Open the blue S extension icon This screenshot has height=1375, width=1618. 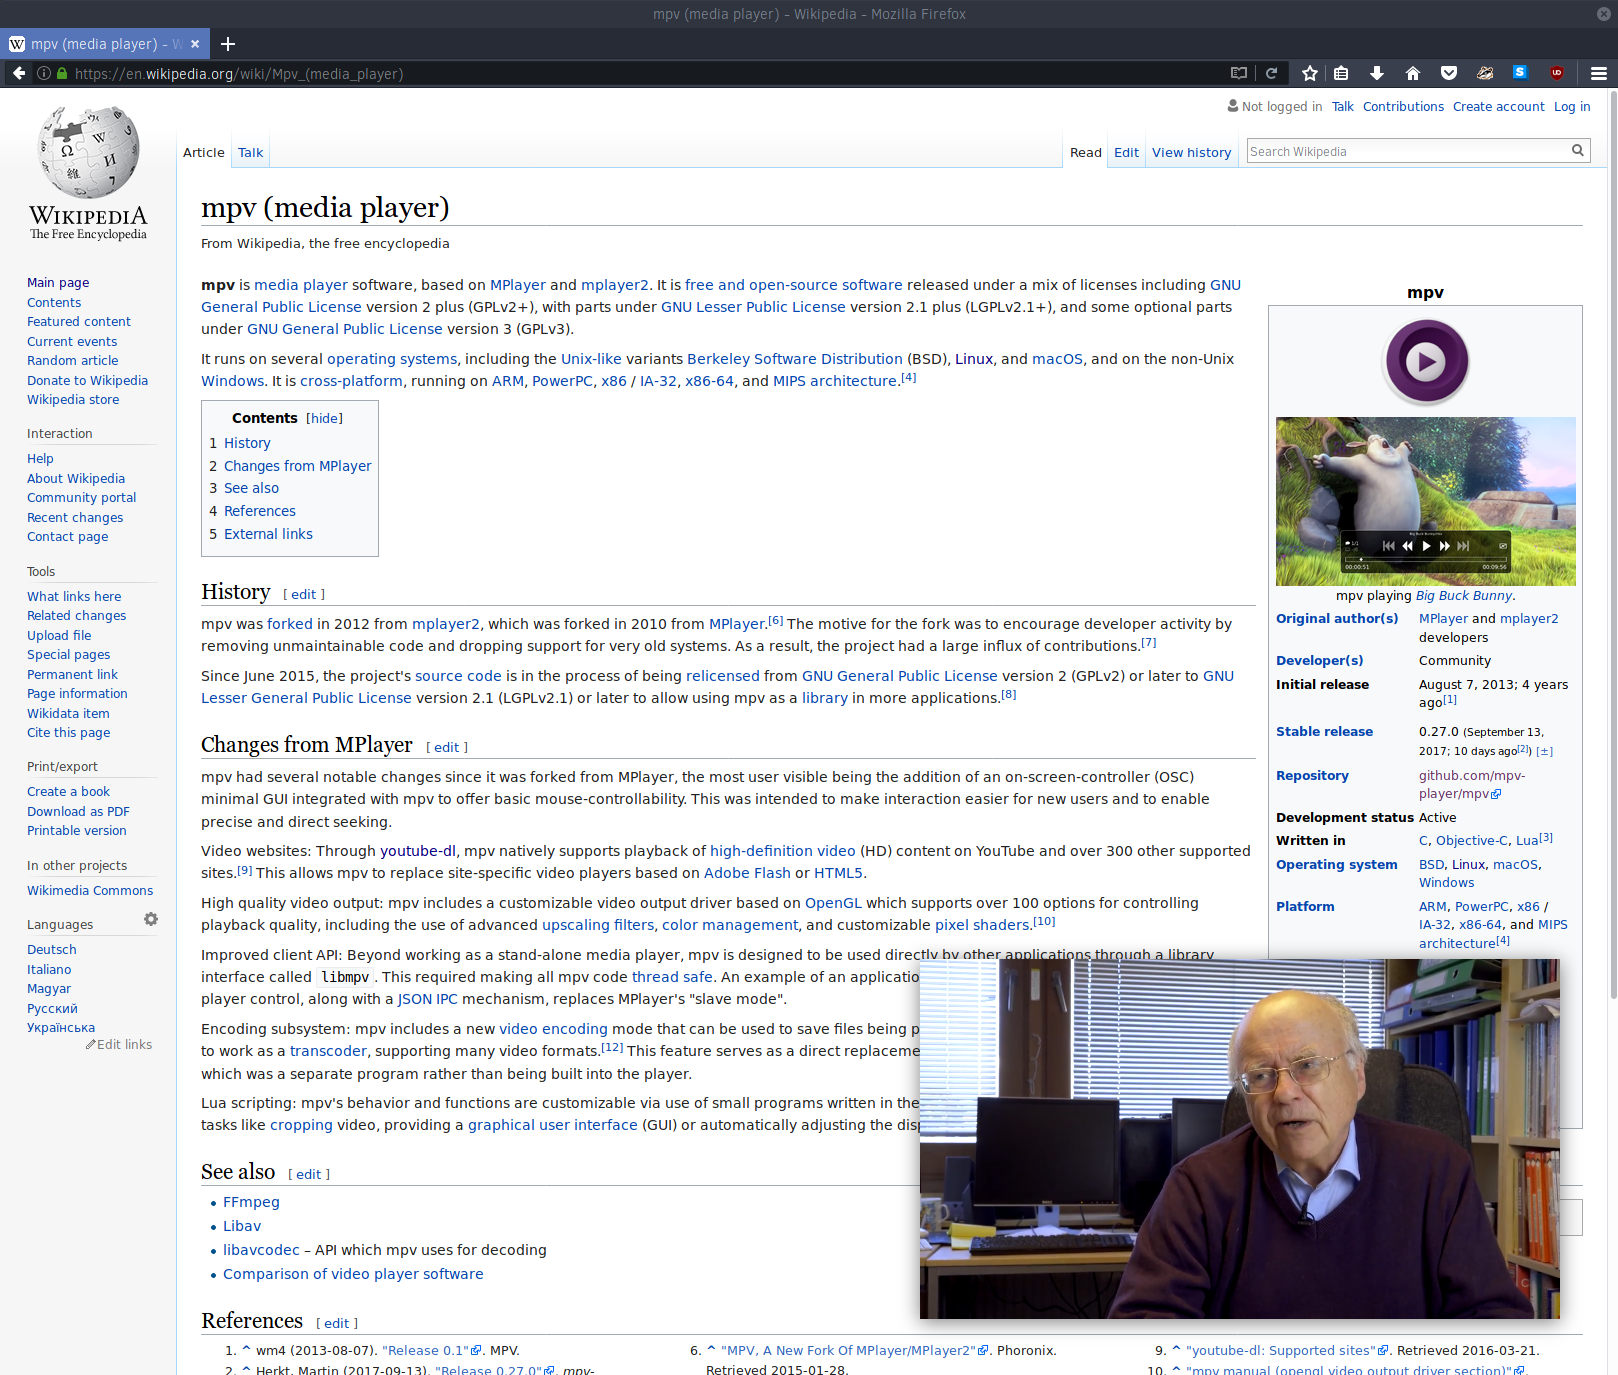1520,72
